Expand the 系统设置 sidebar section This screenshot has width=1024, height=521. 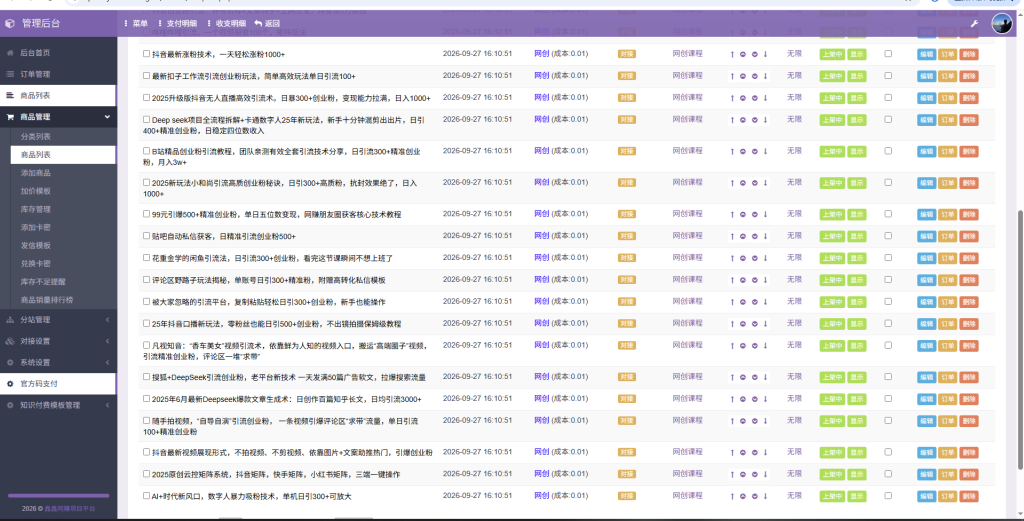(58, 362)
